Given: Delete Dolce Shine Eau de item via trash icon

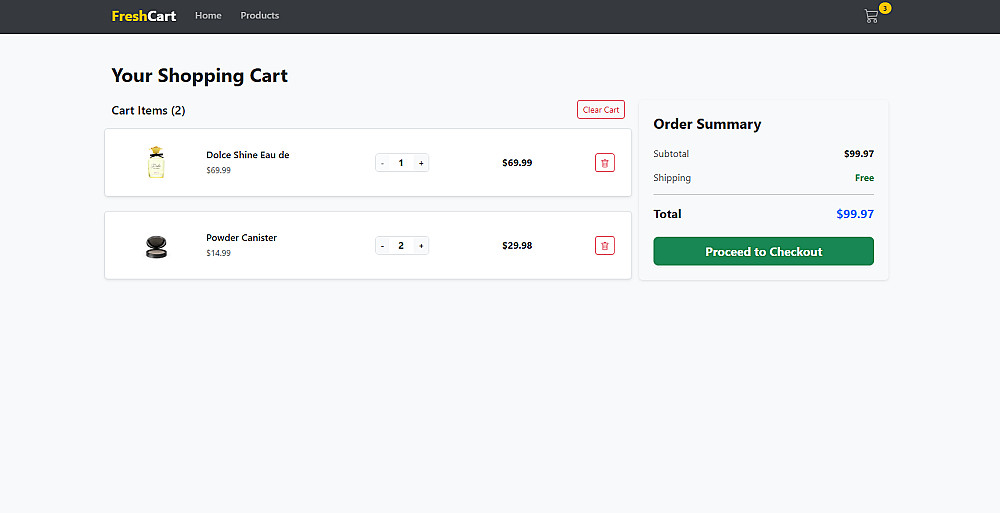Looking at the screenshot, I should pos(605,163).
